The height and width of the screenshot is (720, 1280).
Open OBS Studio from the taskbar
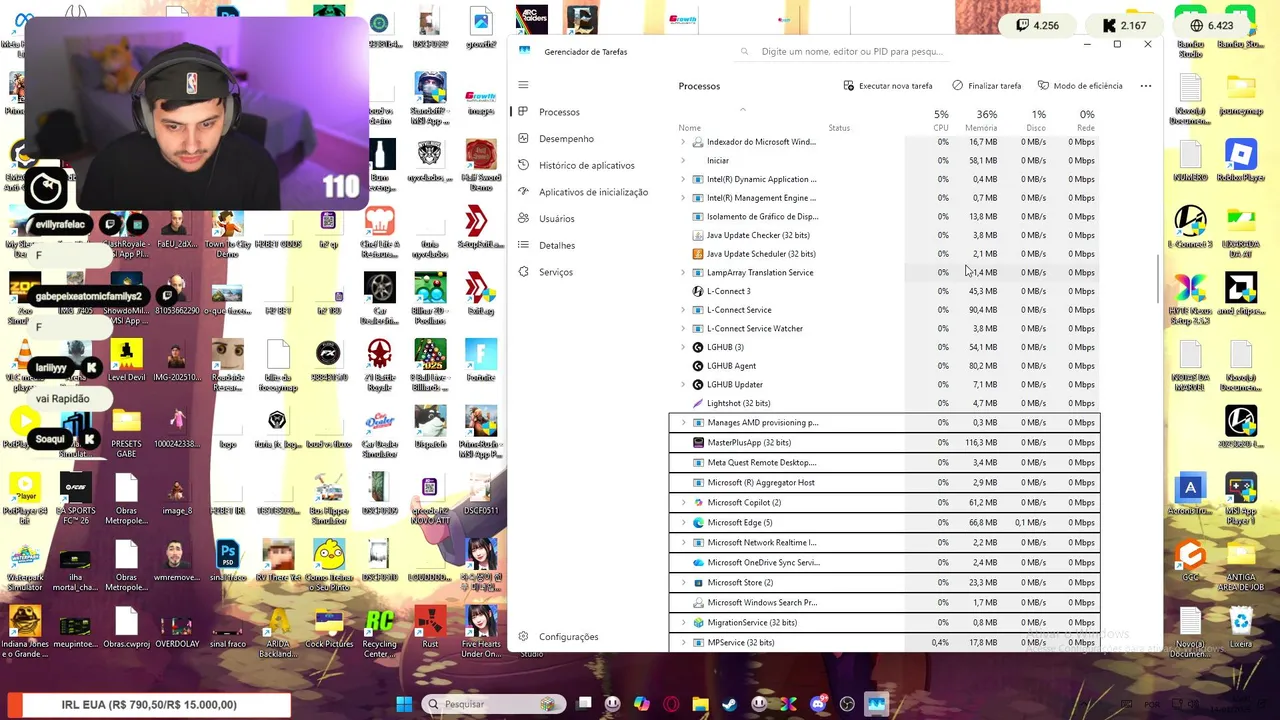click(x=848, y=704)
